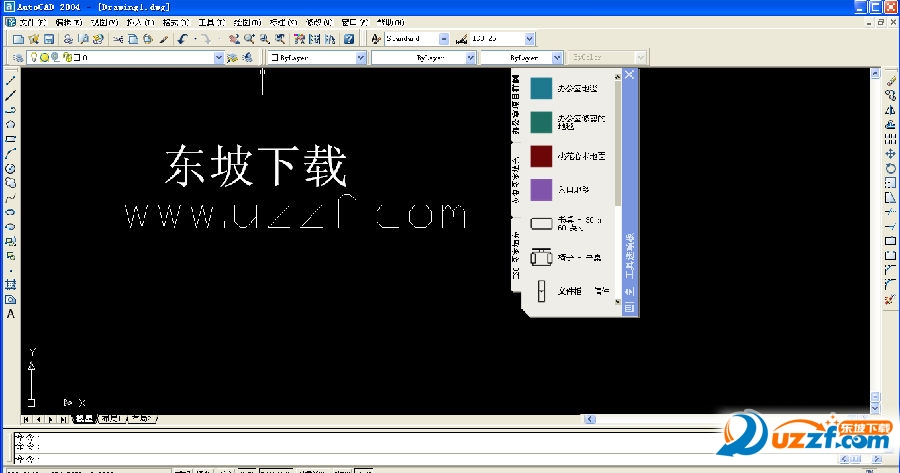Toggle layer 0 lock icon
Screen dimensions: 900x473
(68, 57)
